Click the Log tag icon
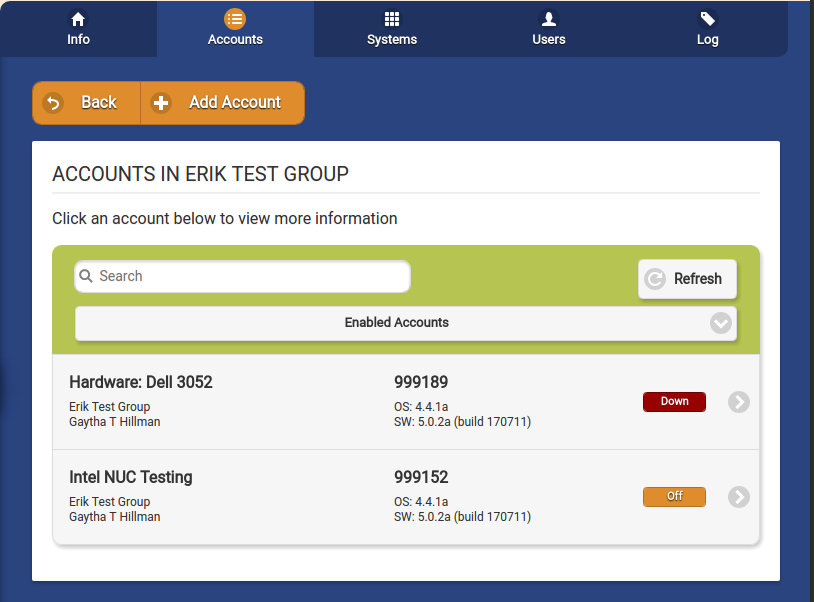The width and height of the screenshot is (814, 602). pyautogui.click(x=708, y=19)
